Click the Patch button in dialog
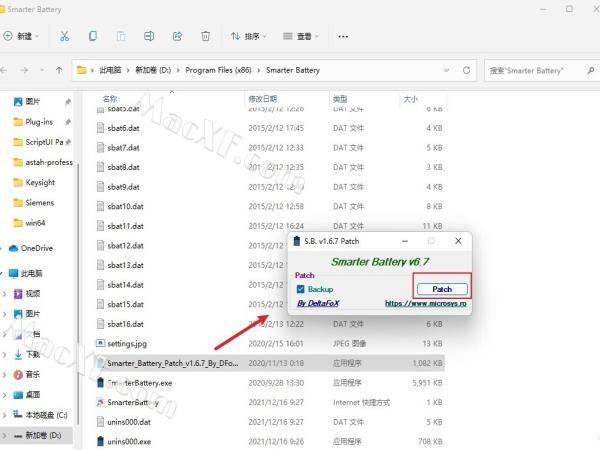Viewport: 600px width, 450px height. (x=442, y=289)
